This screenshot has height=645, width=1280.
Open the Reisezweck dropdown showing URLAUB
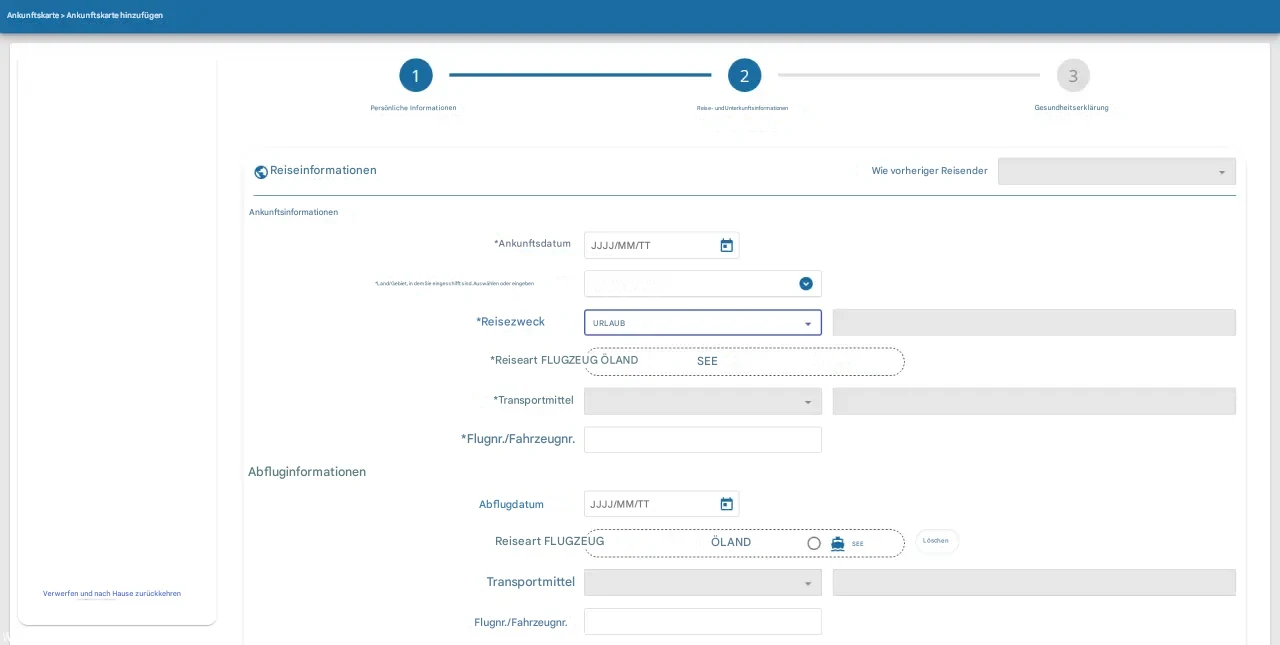pos(702,323)
